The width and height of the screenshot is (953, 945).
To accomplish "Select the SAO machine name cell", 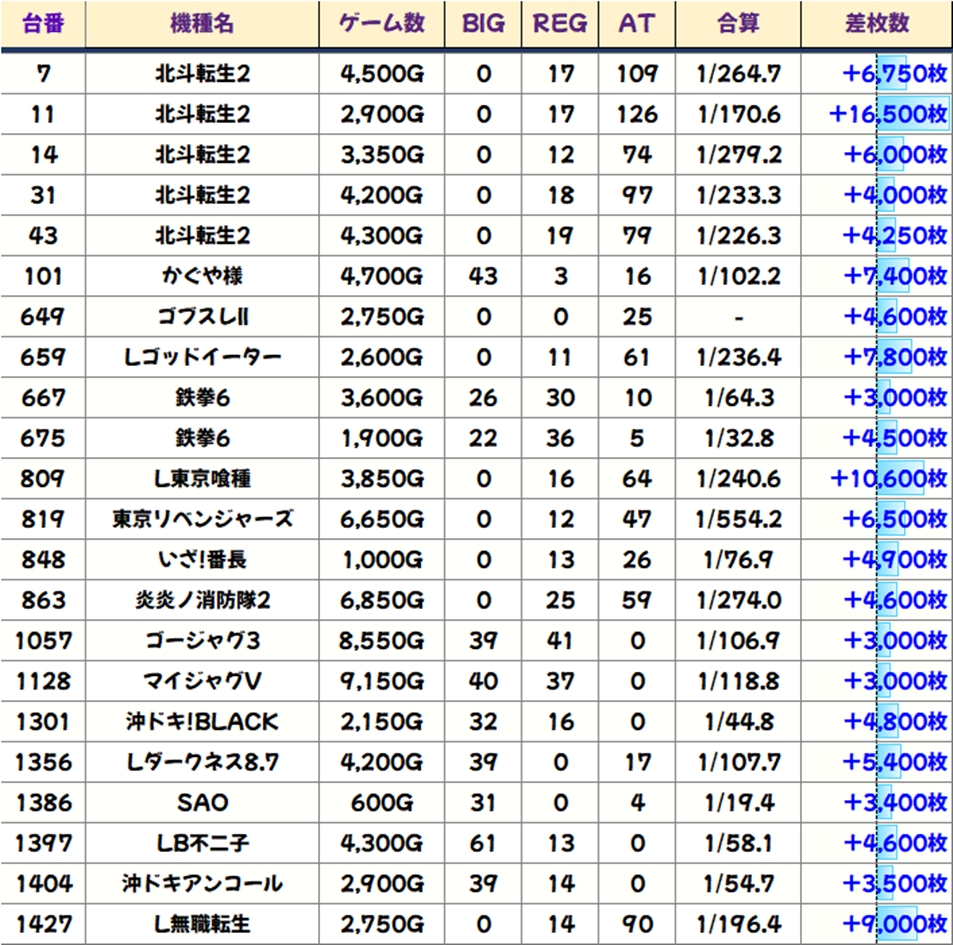I will (x=202, y=802).
